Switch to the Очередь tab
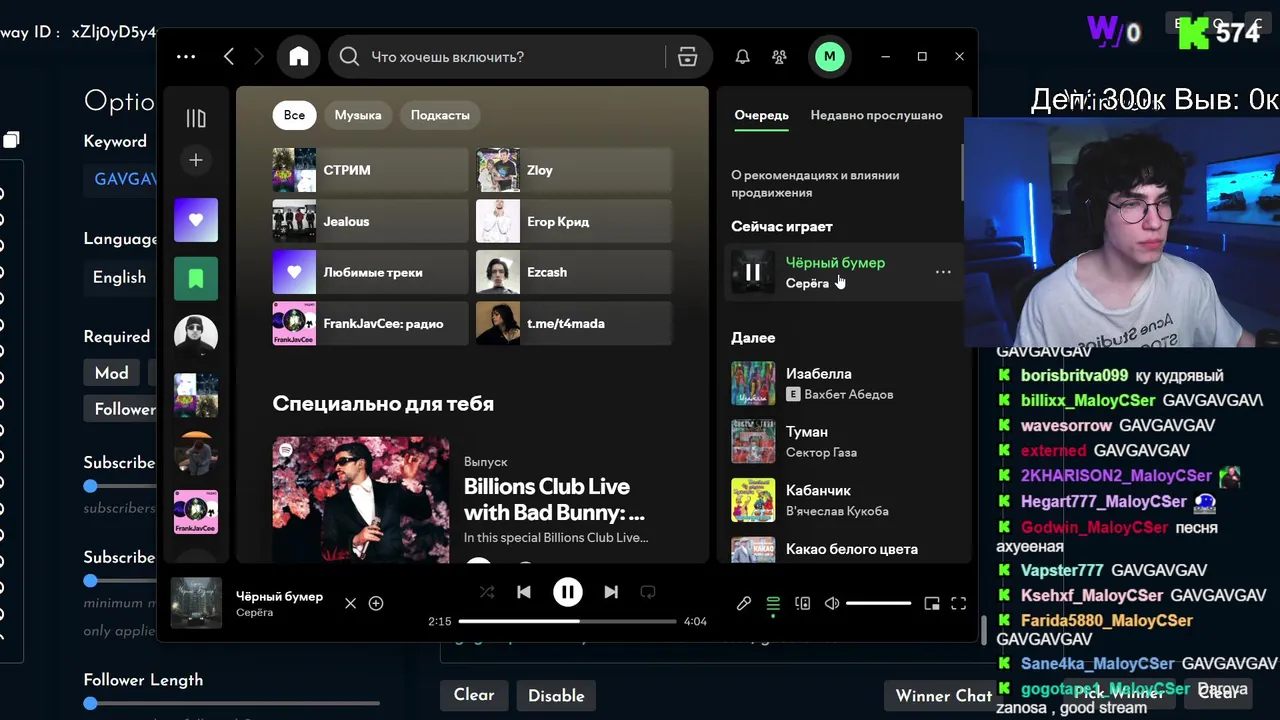Screen dimensions: 1280x720 pos(762,115)
